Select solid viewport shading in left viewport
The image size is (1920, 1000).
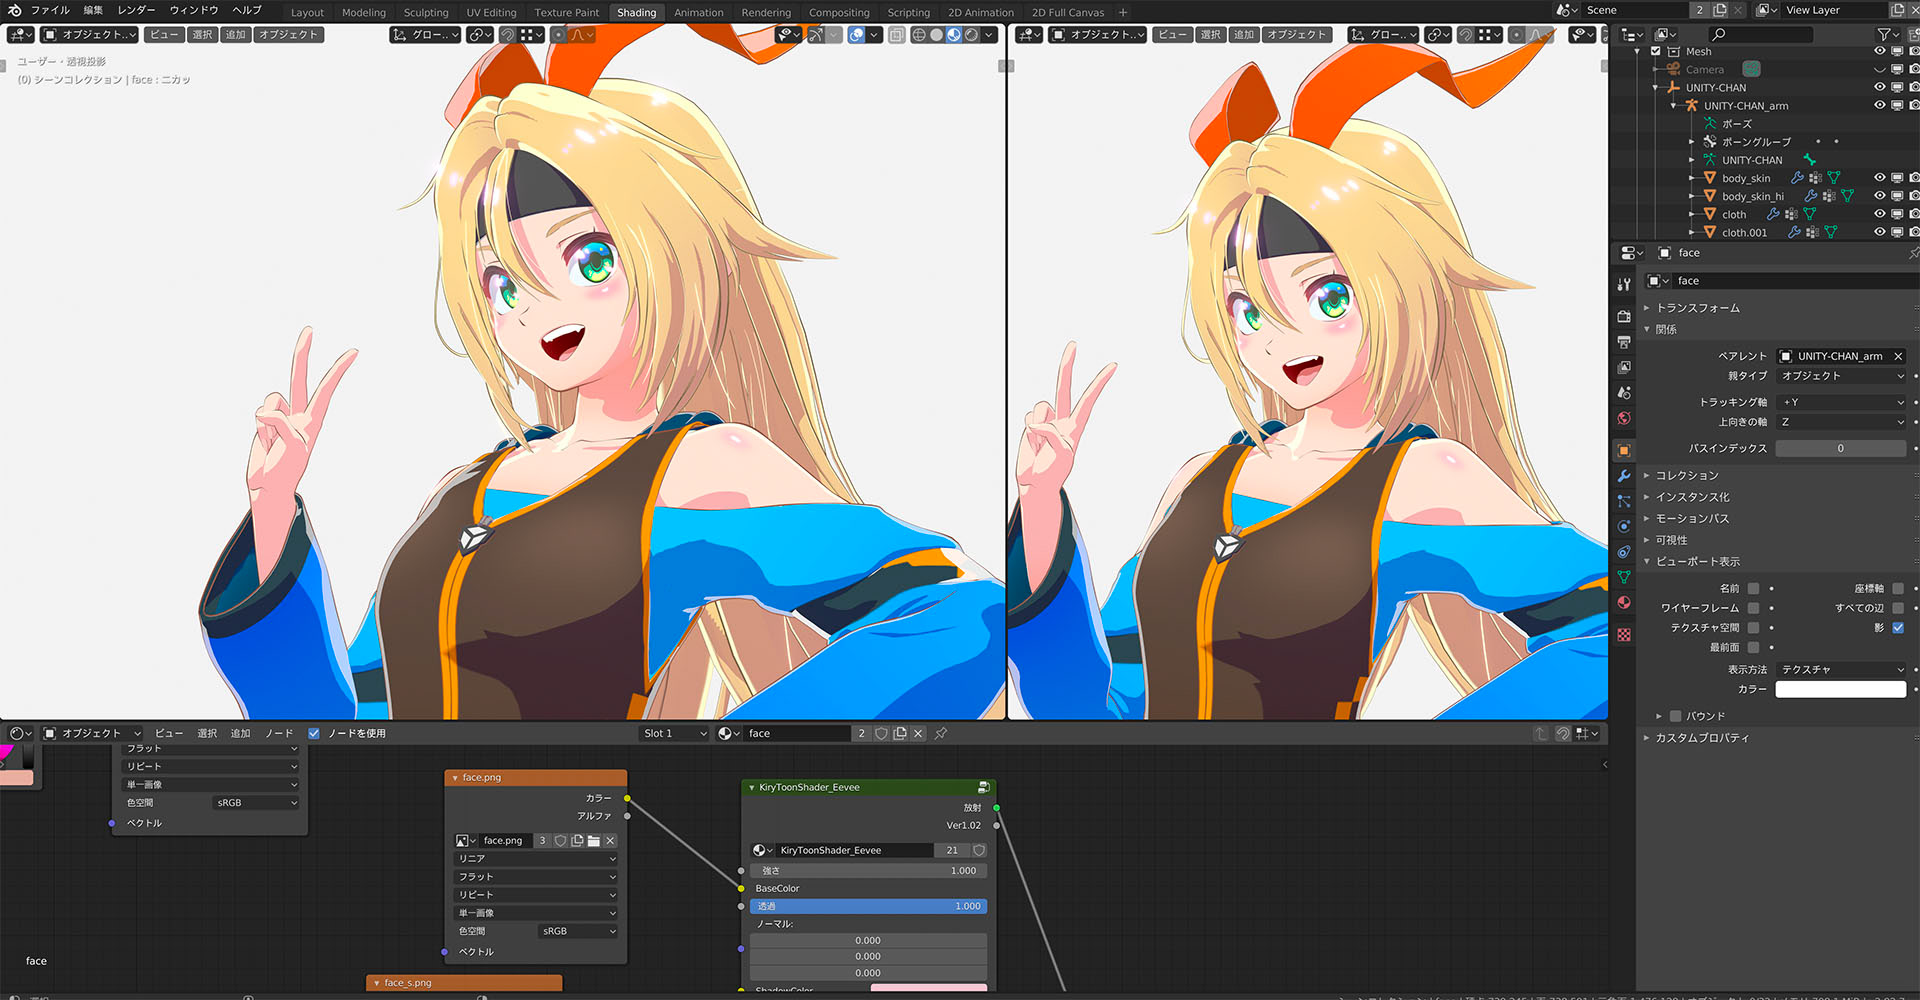pyautogui.click(x=936, y=35)
